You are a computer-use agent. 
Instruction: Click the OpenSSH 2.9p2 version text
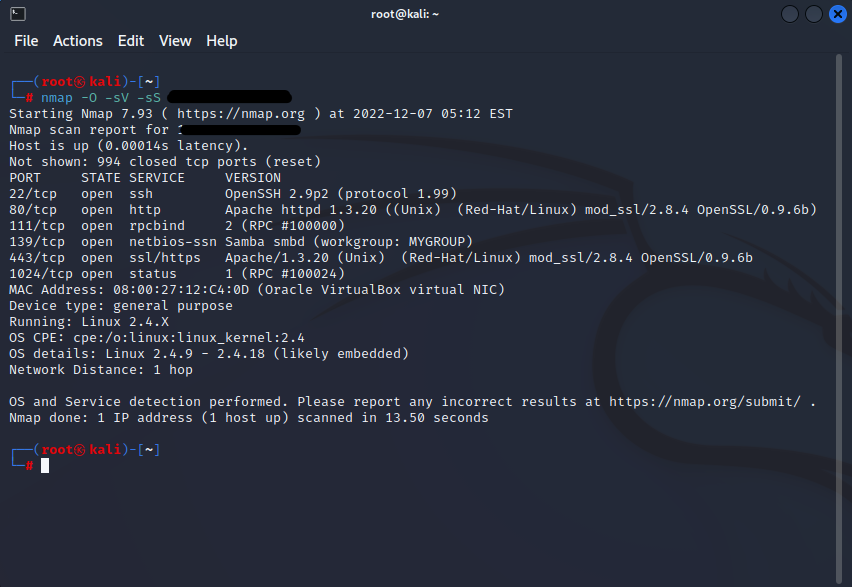point(340,194)
